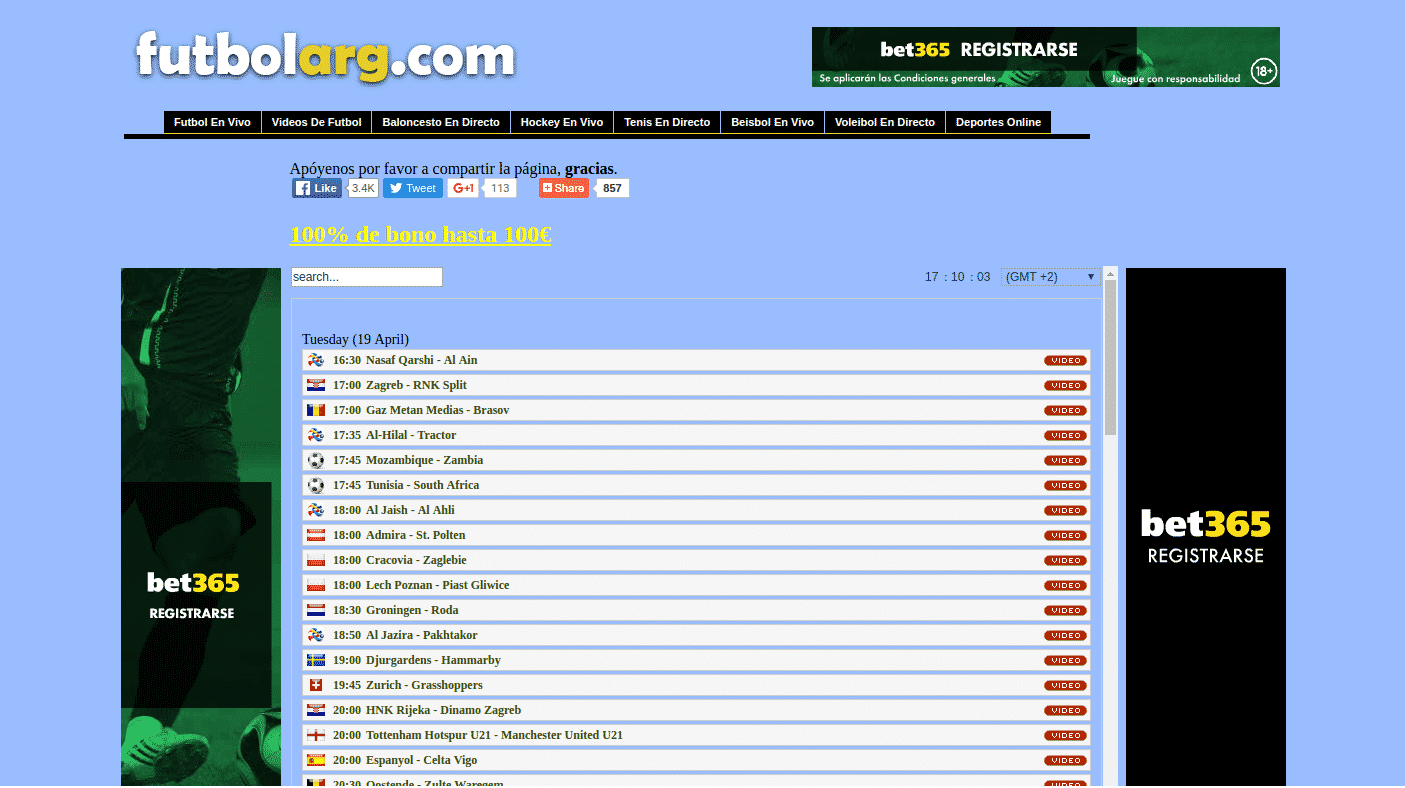This screenshot has height=788, width=1405.
Task: Click the top bet365 Registrarse banner
Action: [x=1045, y=57]
